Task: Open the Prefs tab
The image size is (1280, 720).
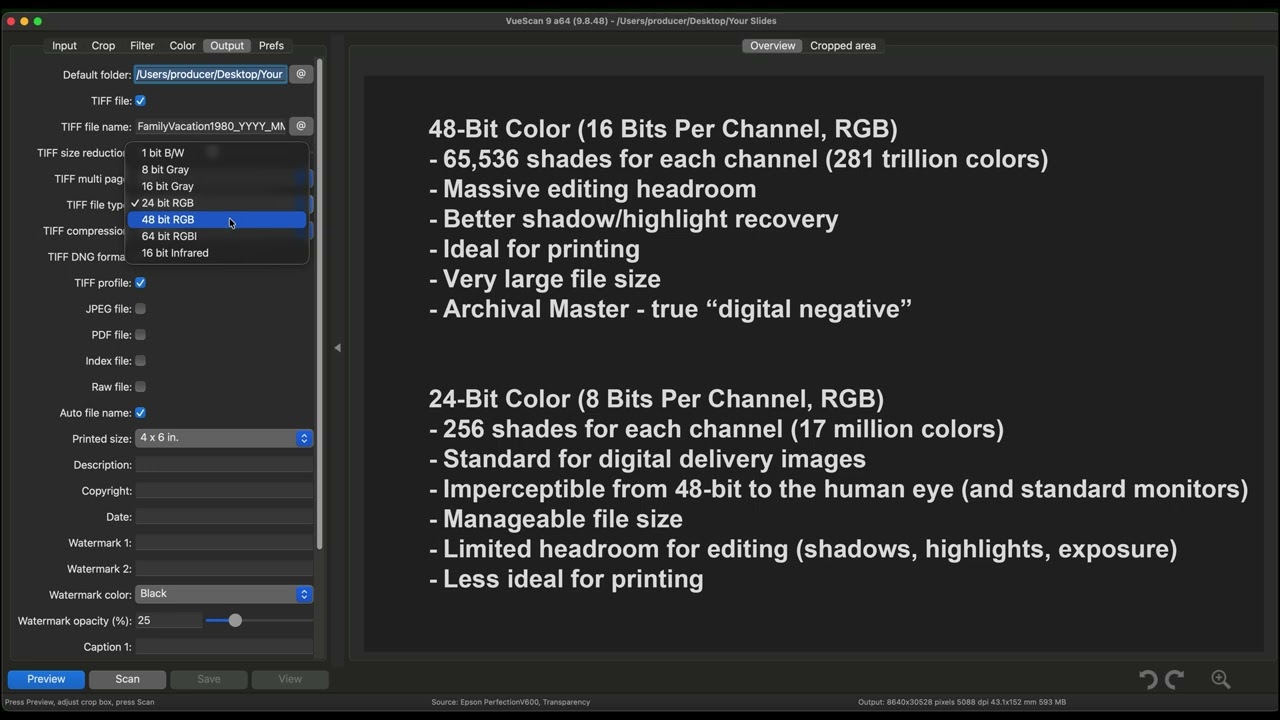Action: point(271,46)
